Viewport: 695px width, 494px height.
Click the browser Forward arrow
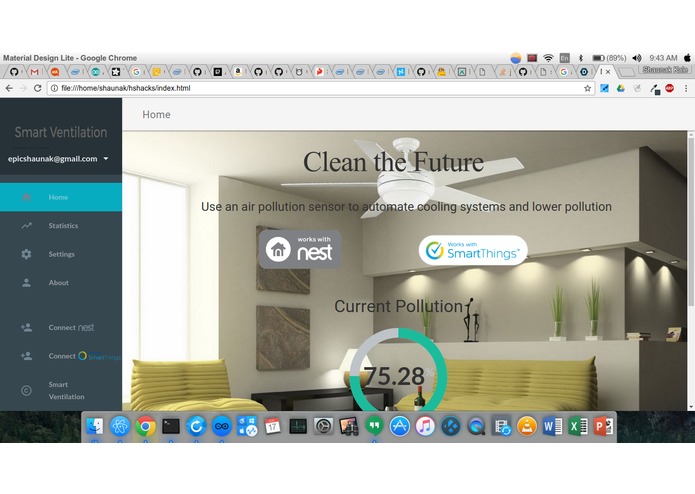point(23,88)
